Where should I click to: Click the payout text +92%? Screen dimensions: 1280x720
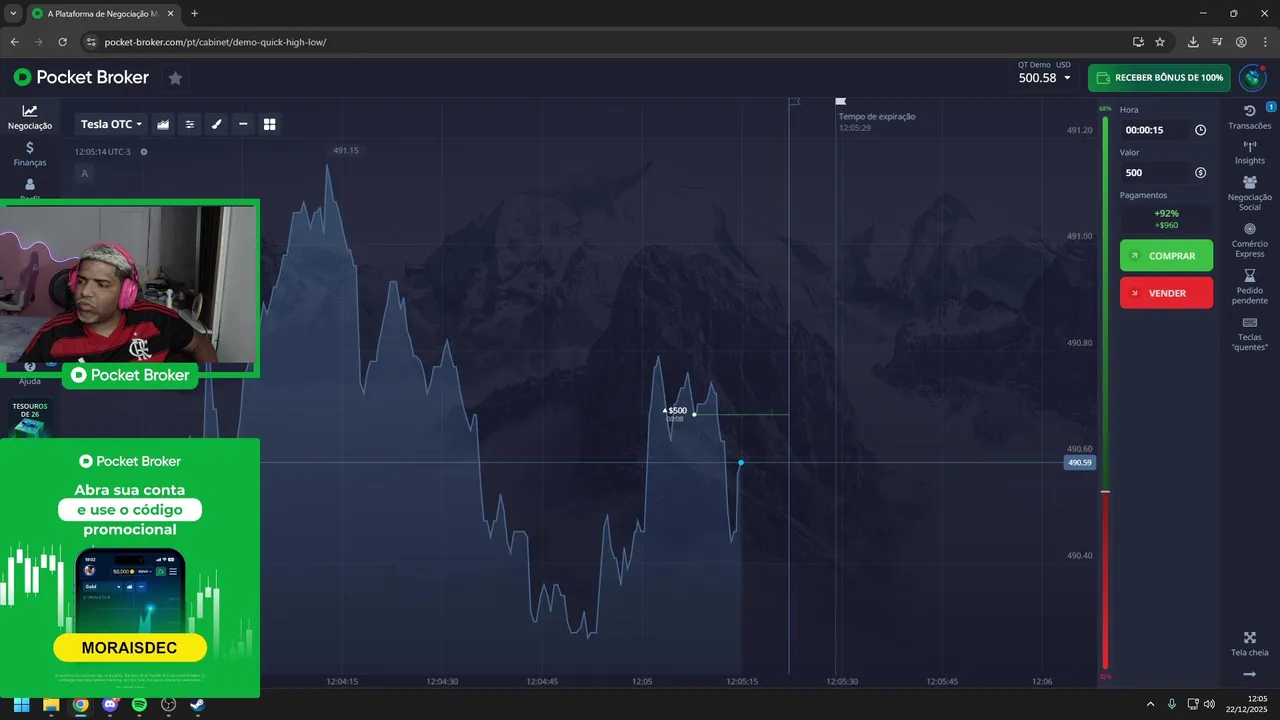pyautogui.click(x=1166, y=214)
